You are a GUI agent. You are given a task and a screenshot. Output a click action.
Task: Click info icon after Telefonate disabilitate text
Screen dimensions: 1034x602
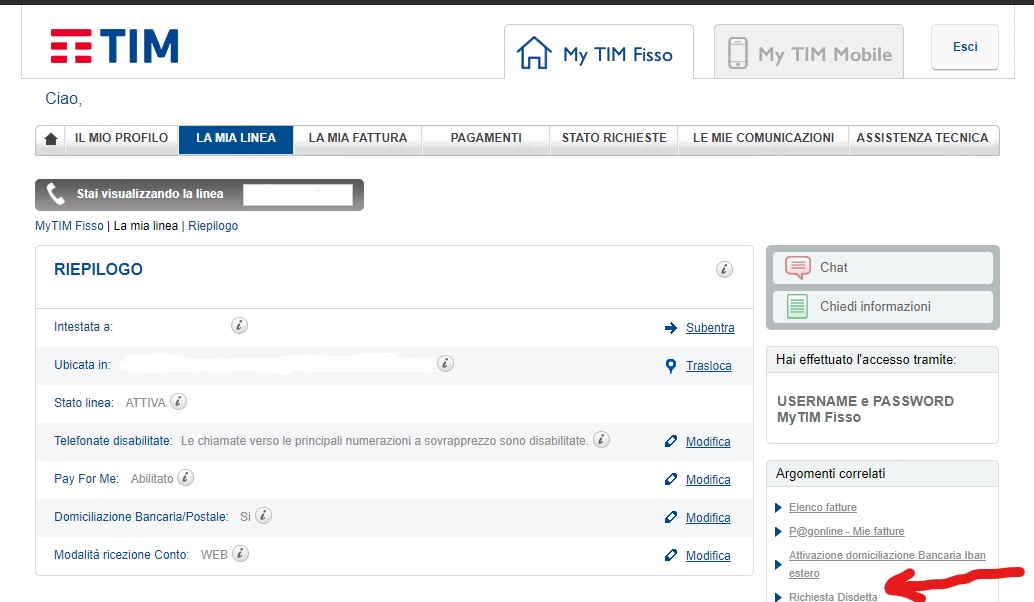pyautogui.click(x=601, y=439)
